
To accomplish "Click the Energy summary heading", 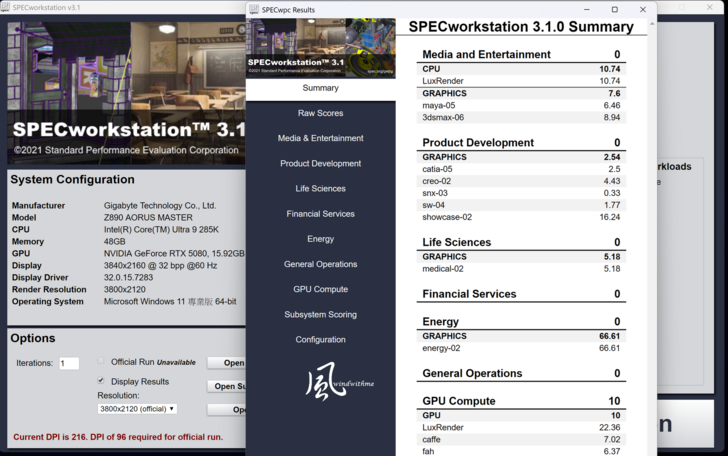I will click(x=440, y=322).
